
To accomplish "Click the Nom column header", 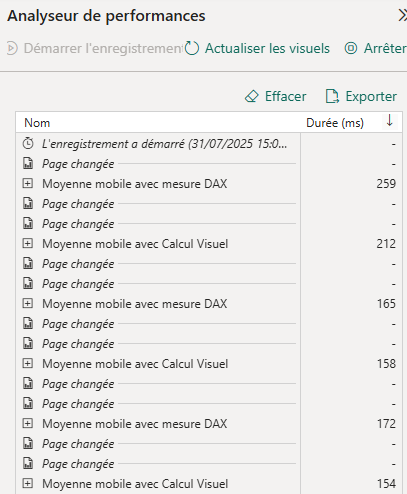I will coord(37,123).
